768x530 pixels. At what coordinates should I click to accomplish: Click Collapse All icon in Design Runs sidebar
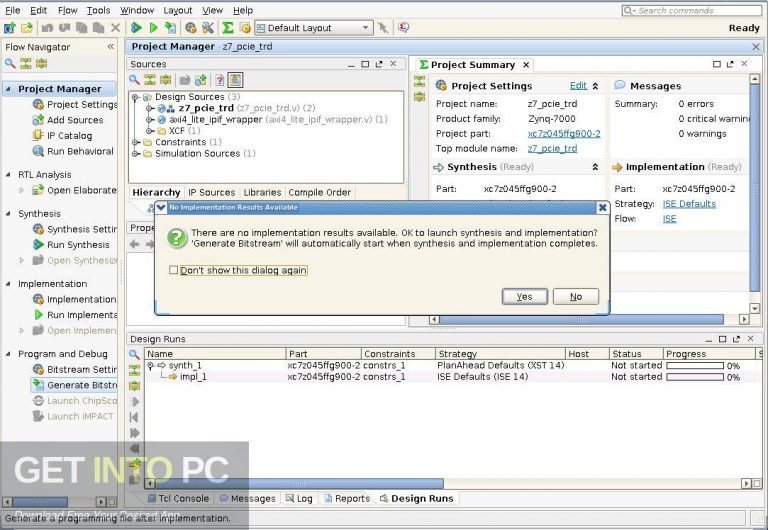point(134,370)
